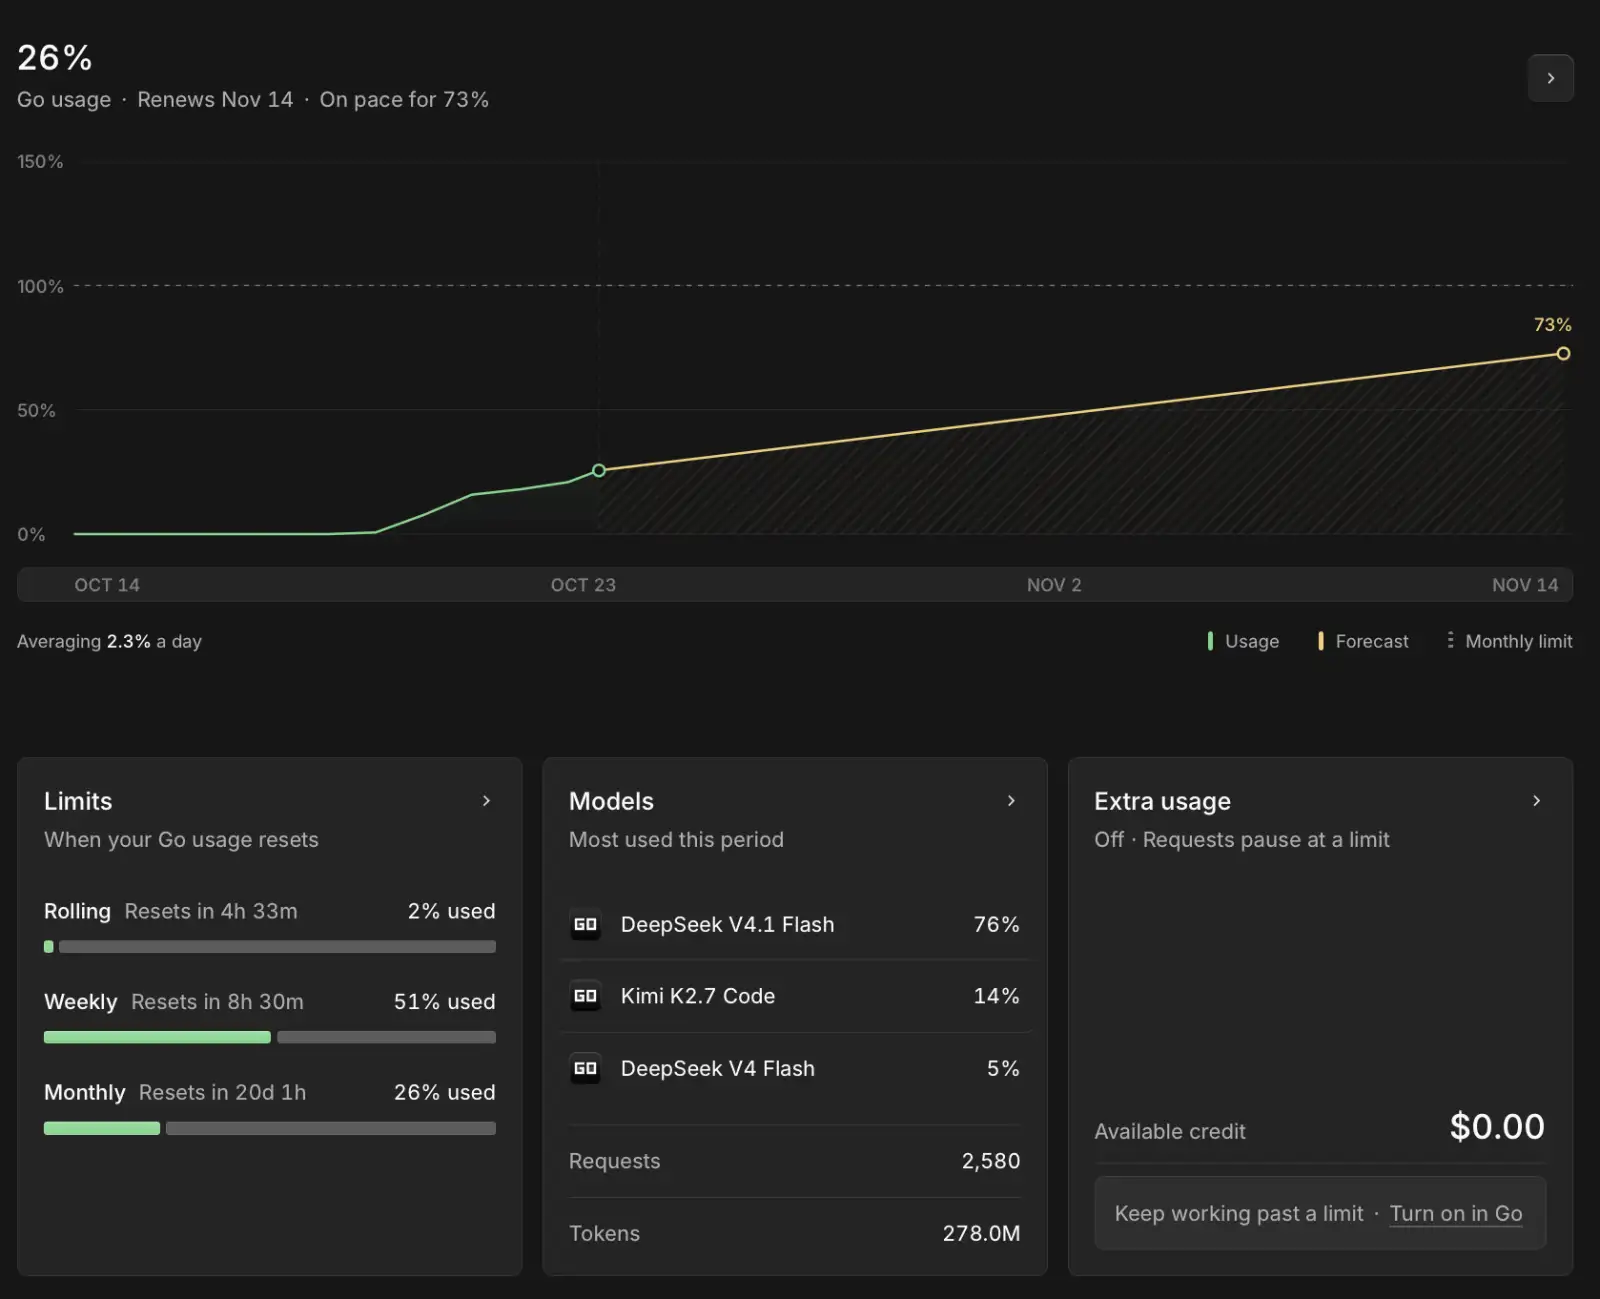Click the Kimi K2.7 Code GO icon
Viewport: 1600px width, 1299px height.
(585, 996)
